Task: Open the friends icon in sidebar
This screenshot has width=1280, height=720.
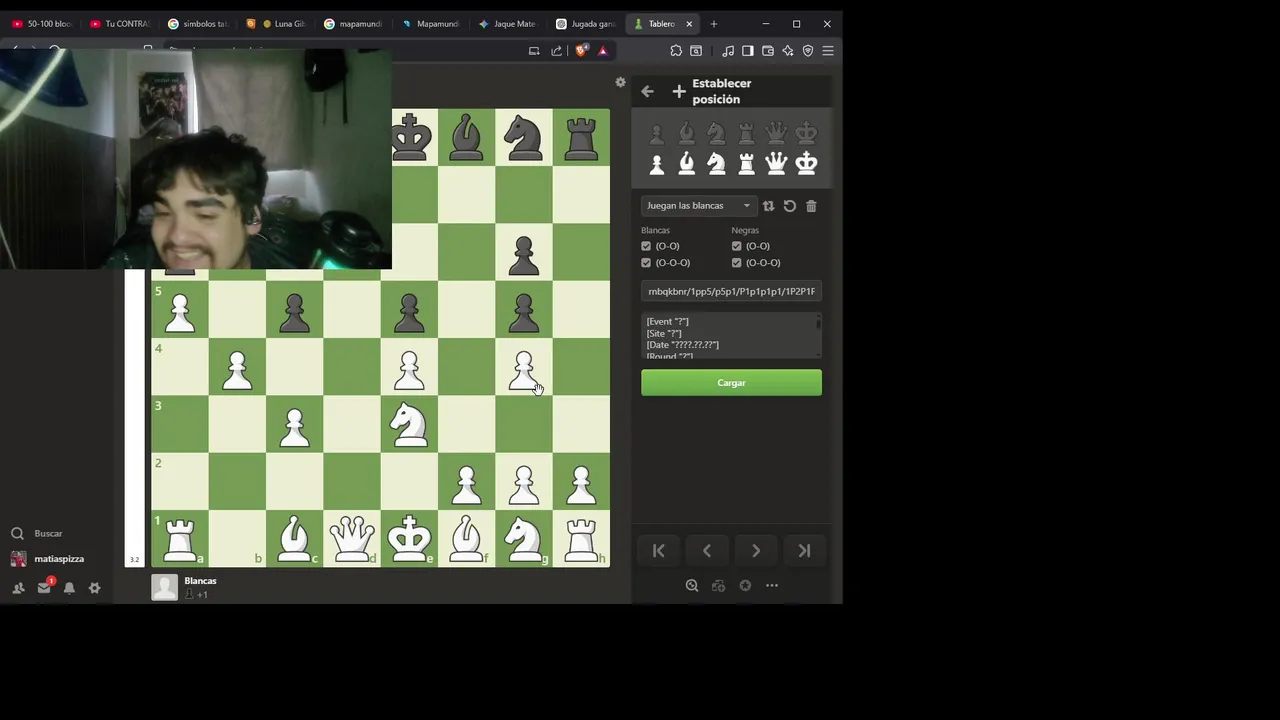Action: [x=18, y=588]
